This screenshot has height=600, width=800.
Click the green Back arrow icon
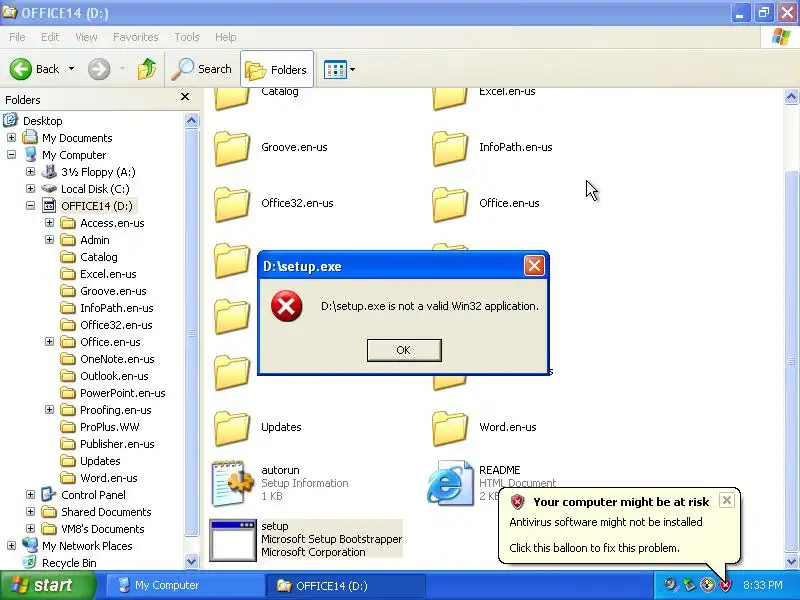[x=21, y=69]
